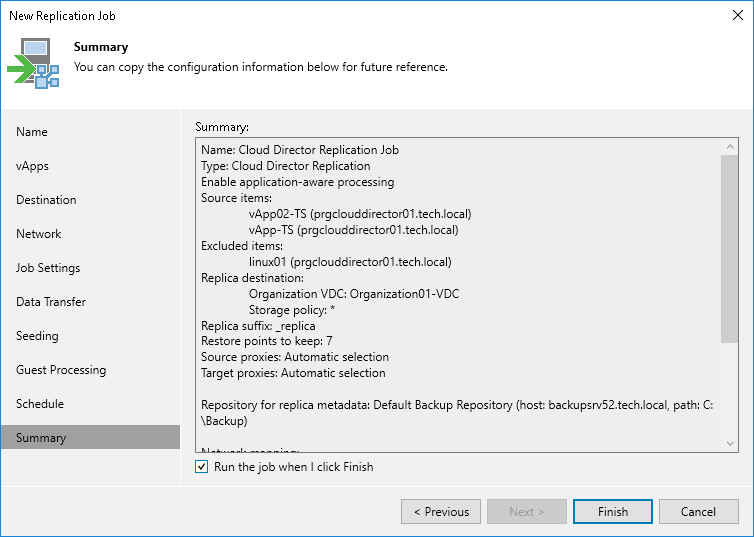Open the Job Settings step
This screenshot has height=537, width=754.
point(48,268)
